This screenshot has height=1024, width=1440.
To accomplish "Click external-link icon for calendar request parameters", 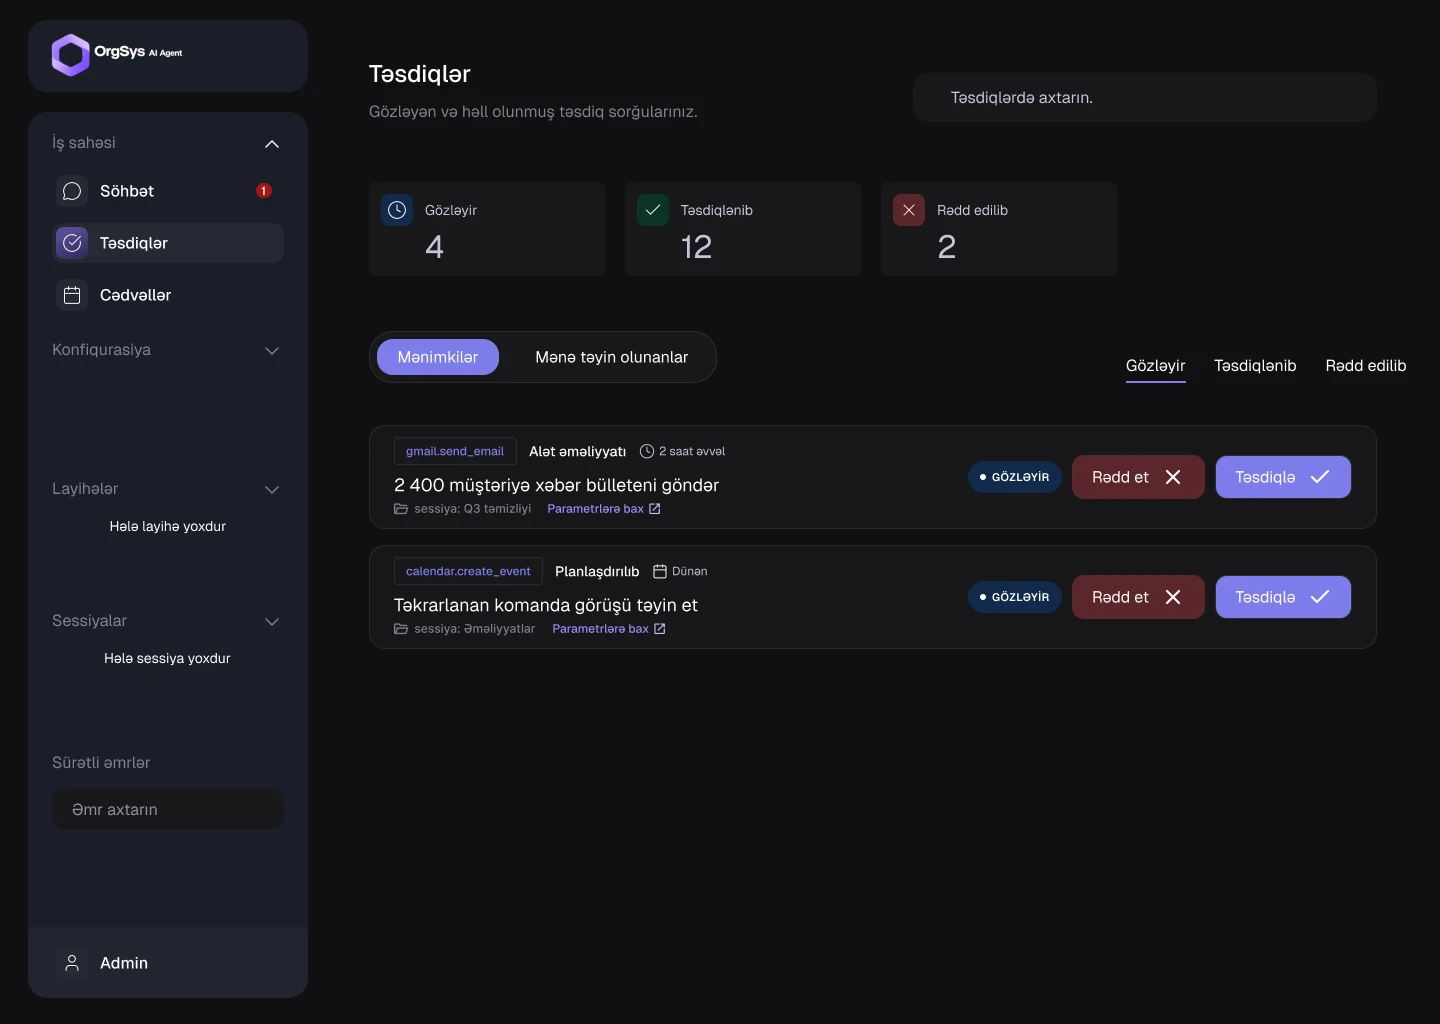I will pos(660,629).
